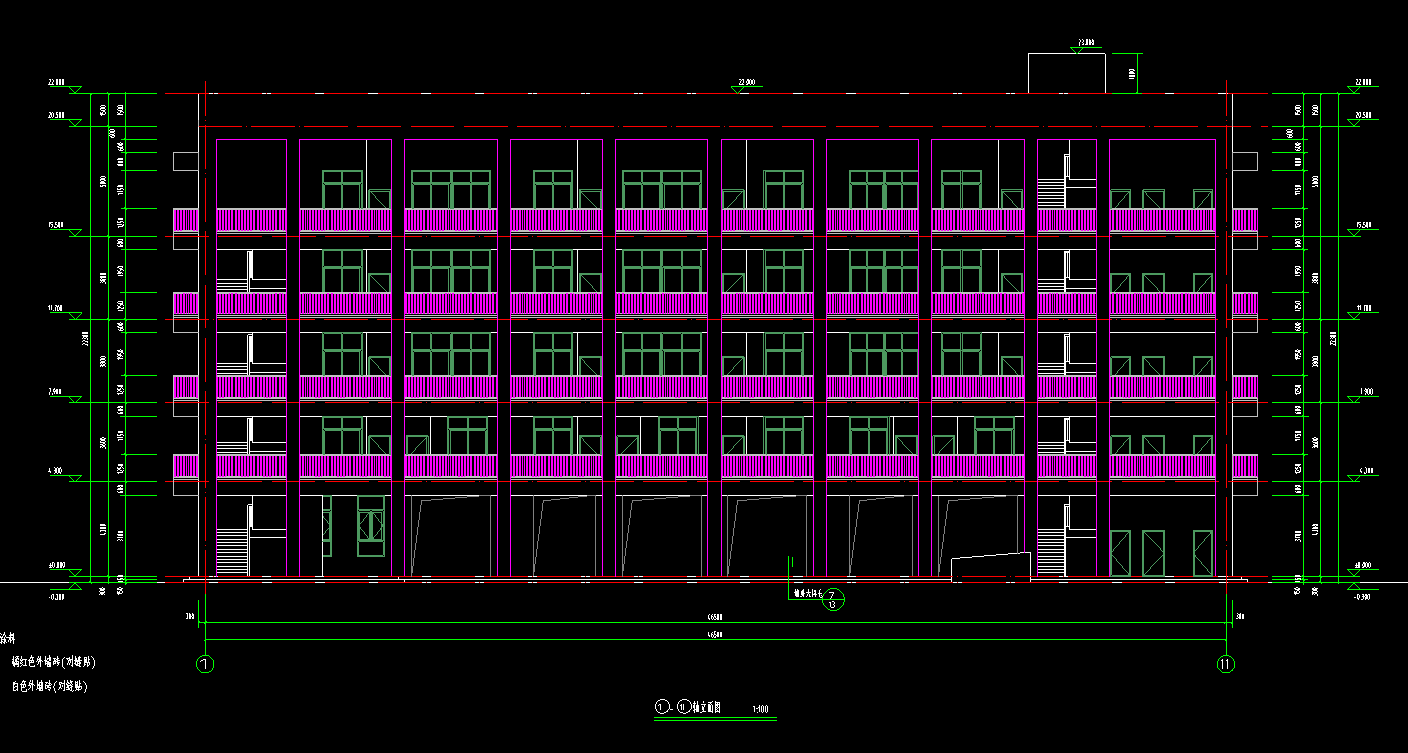
Task: Select the 白色外墙砖 legend text
Action: click(49, 687)
